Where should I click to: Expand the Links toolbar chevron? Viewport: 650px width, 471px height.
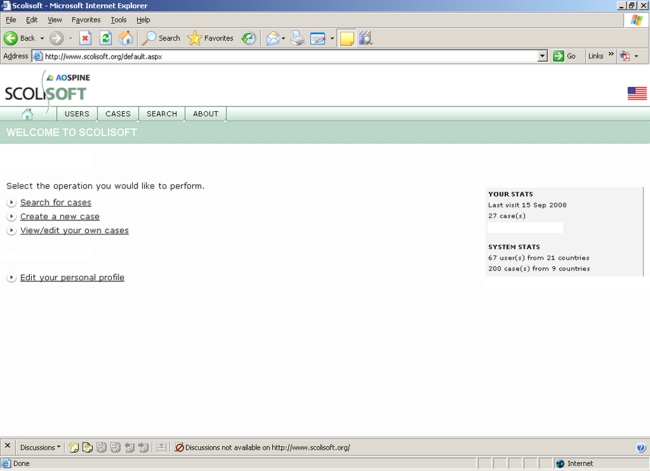coord(611,54)
